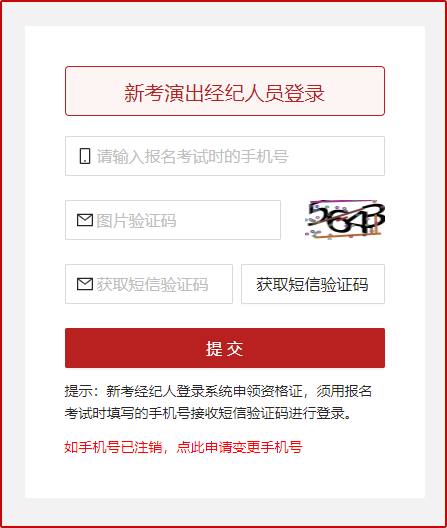
Task: Focus the SMS 获取短信验证码 text input
Action: click(149, 284)
